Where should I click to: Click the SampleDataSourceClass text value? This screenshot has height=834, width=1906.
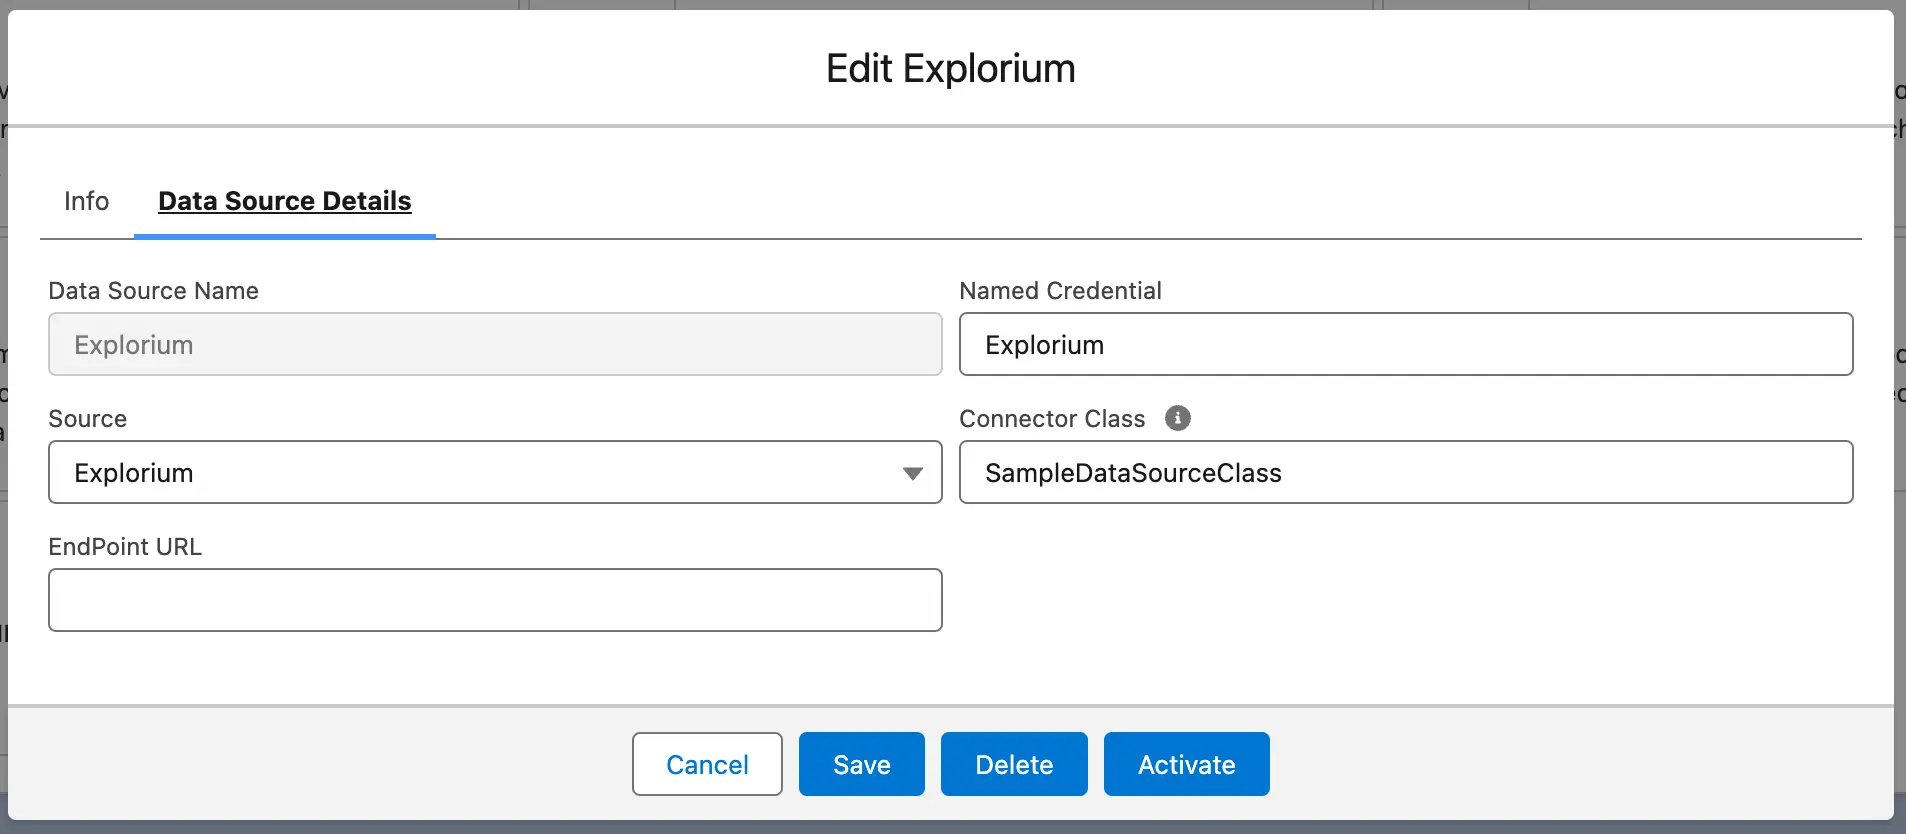pyautogui.click(x=1133, y=473)
